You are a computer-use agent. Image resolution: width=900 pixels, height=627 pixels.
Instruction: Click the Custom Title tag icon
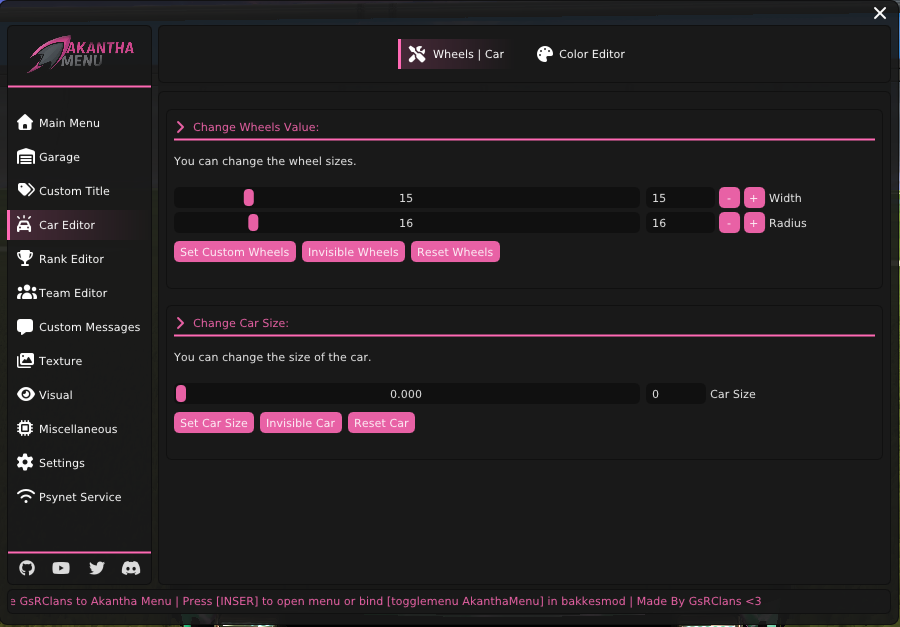[25, 191]
